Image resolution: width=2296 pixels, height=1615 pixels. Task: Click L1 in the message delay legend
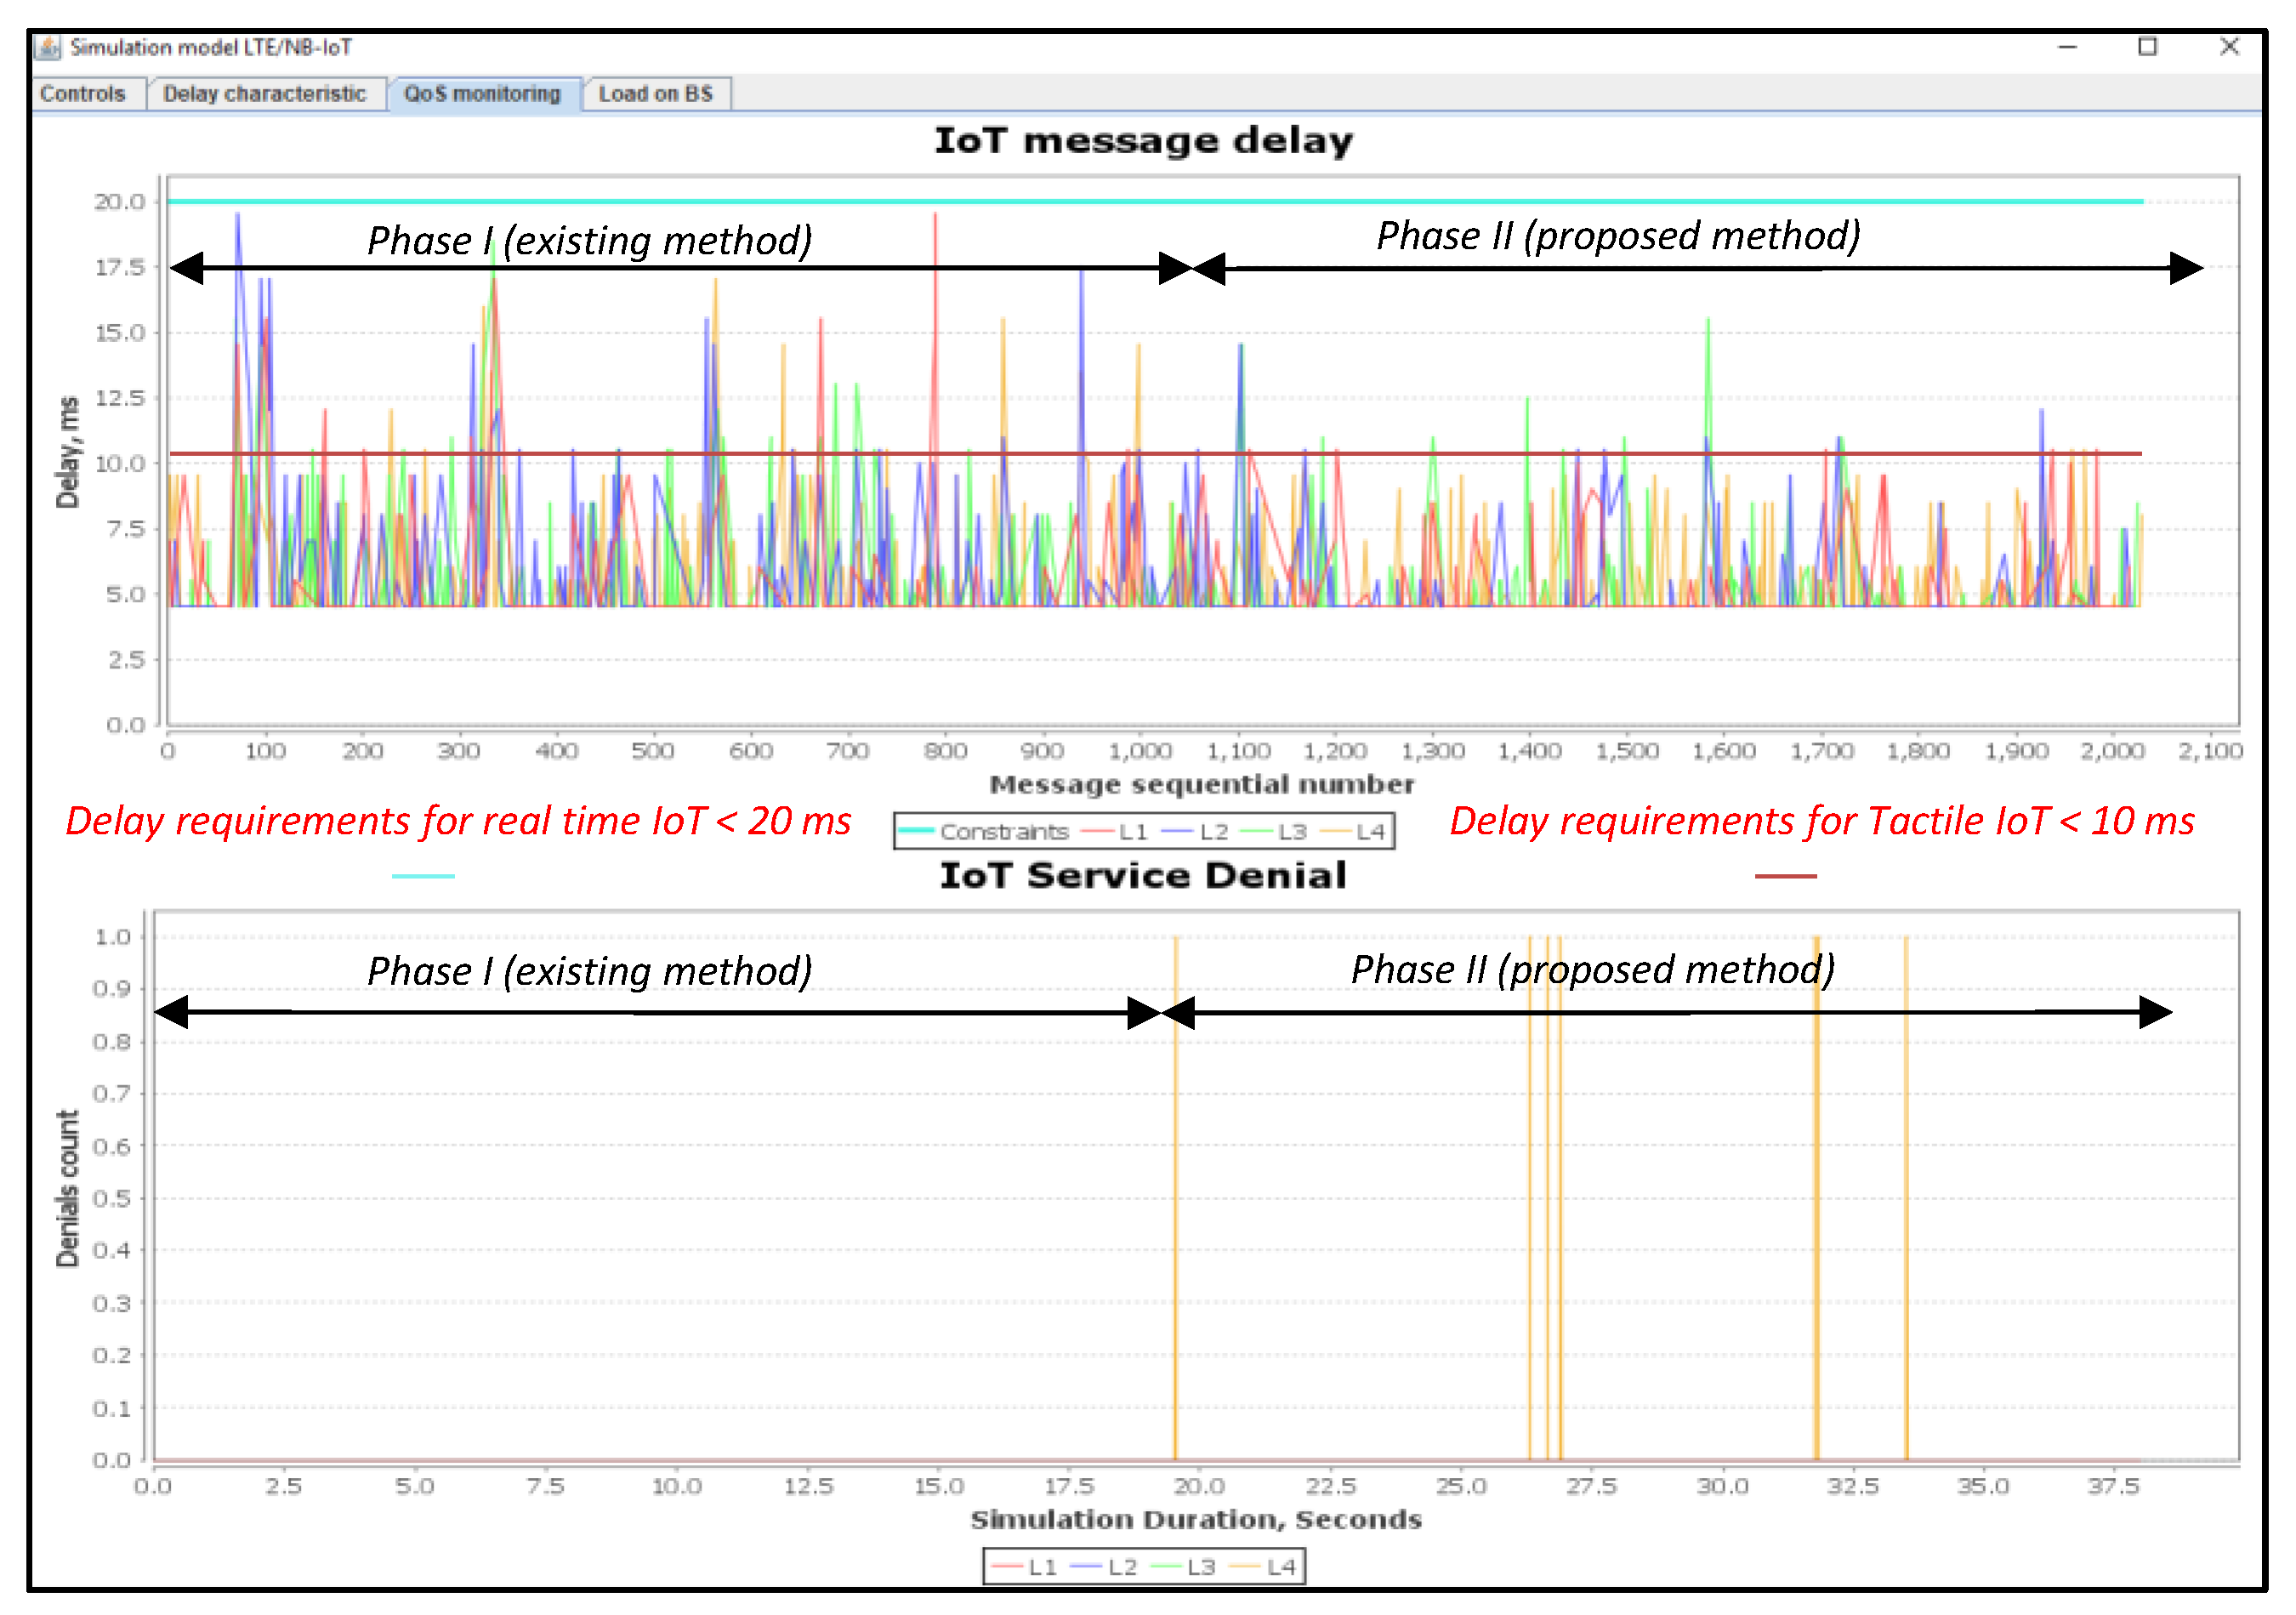[x=1133, y=832]
